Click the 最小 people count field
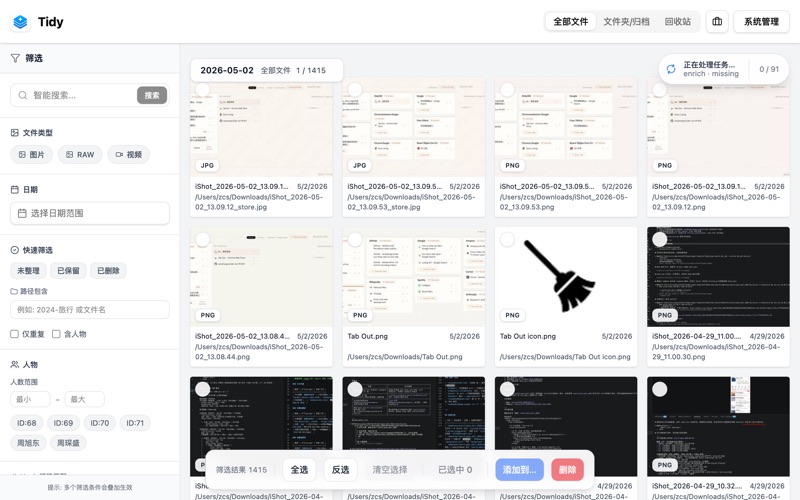800x500 pixels. tap(30, 399)
